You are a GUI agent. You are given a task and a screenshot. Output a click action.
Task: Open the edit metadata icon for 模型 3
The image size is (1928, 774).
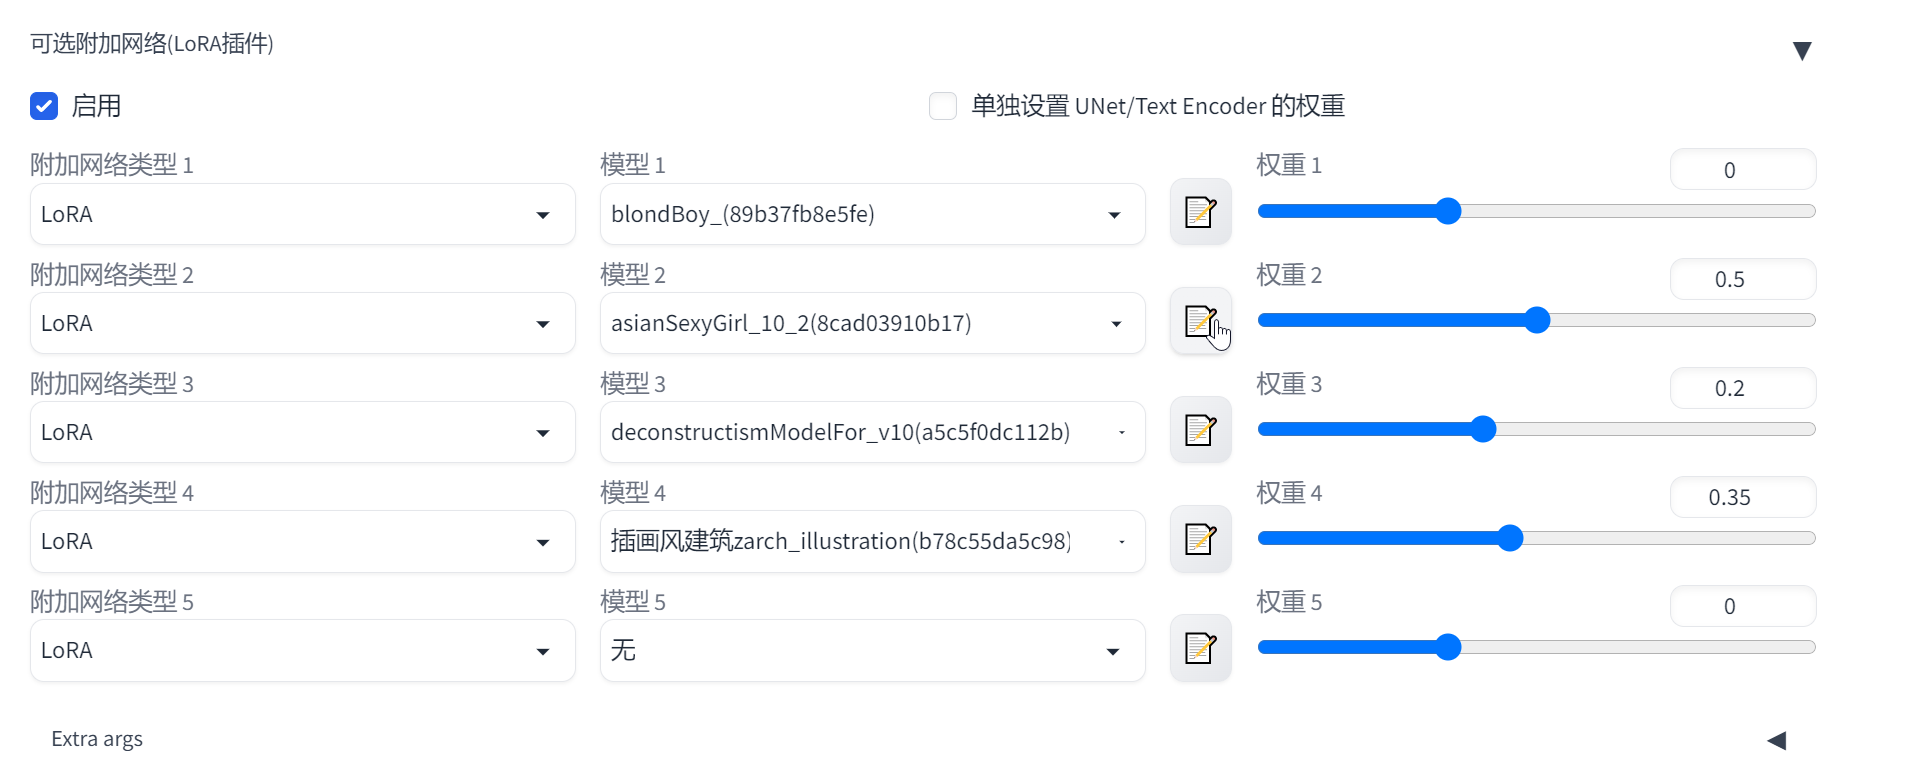1200,430
